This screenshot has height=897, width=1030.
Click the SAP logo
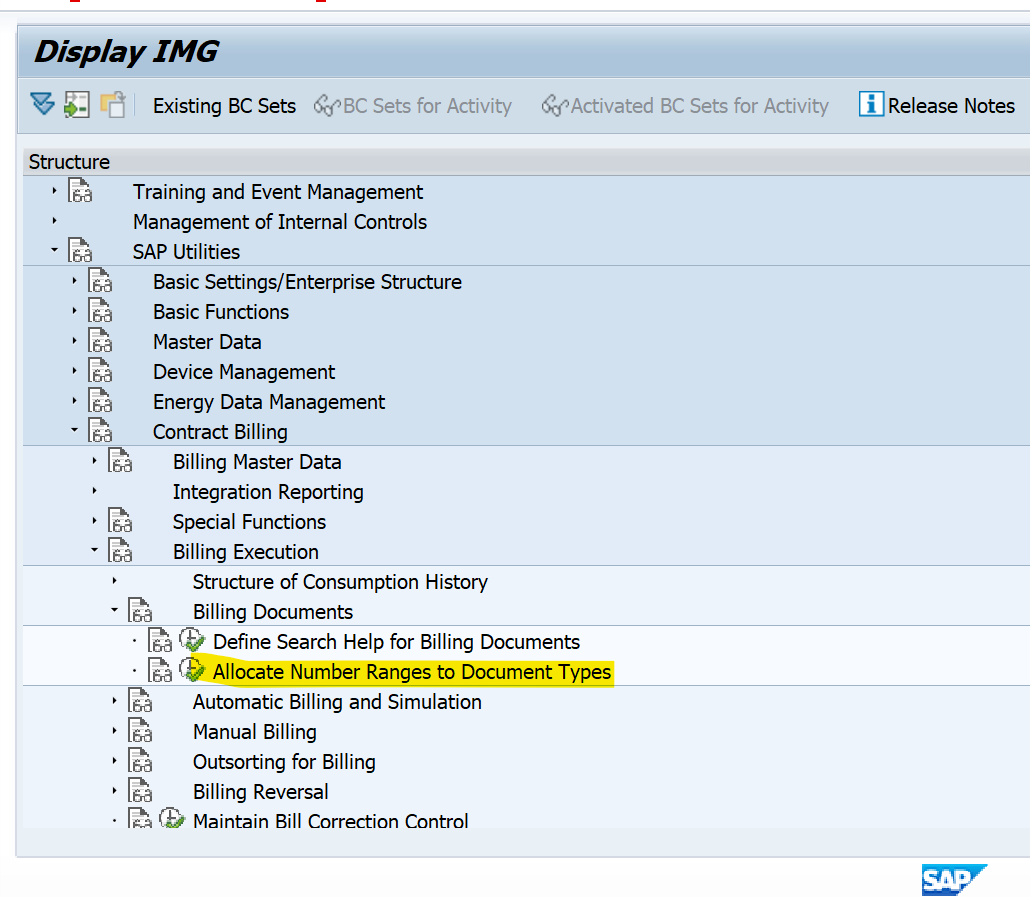coord(954,880)
